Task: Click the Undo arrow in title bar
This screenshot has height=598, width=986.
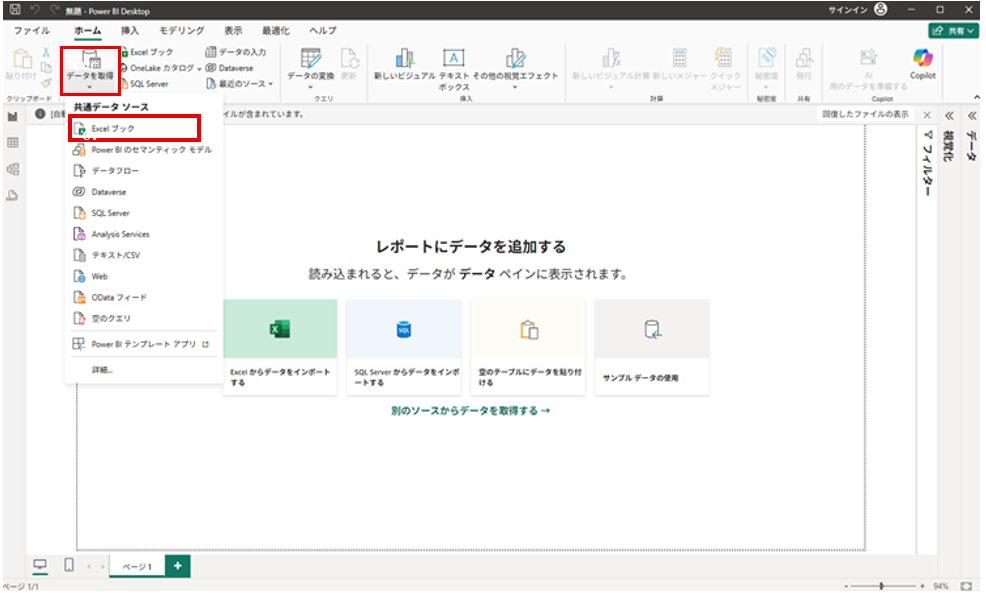Action: coord(35,9)
